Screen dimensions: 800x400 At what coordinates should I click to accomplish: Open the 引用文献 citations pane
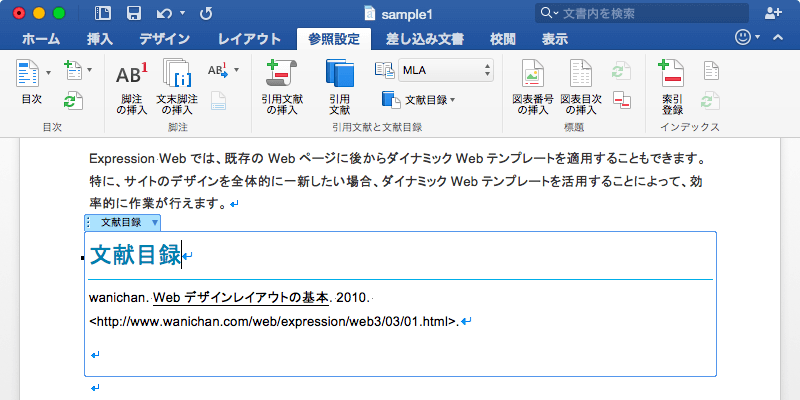[x=339, y=86]
